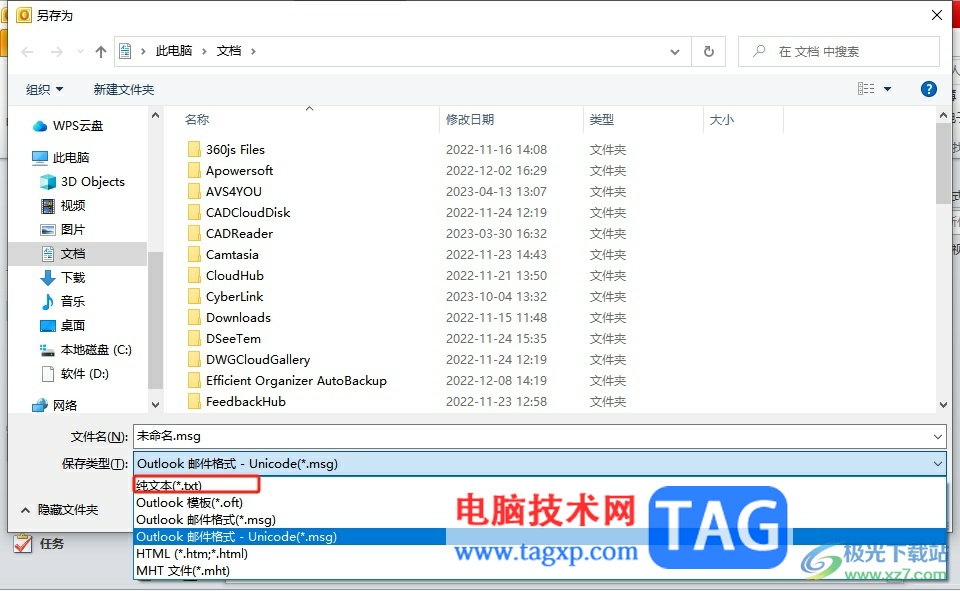Select the CyberLink folder

tap(225, 296)
